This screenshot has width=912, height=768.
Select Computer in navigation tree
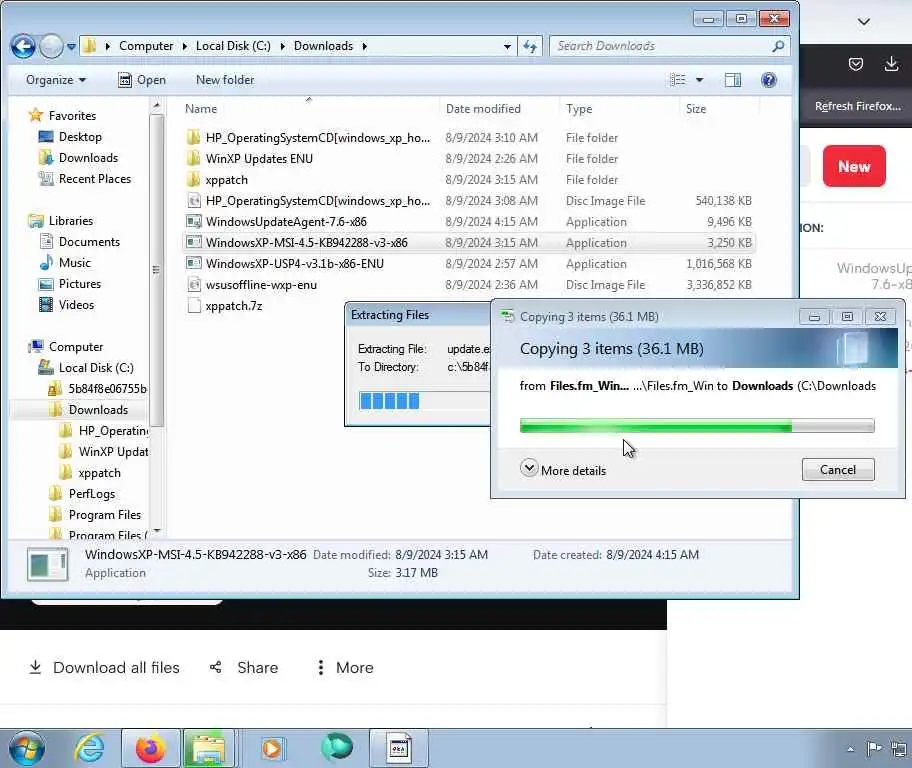(76, 346)
